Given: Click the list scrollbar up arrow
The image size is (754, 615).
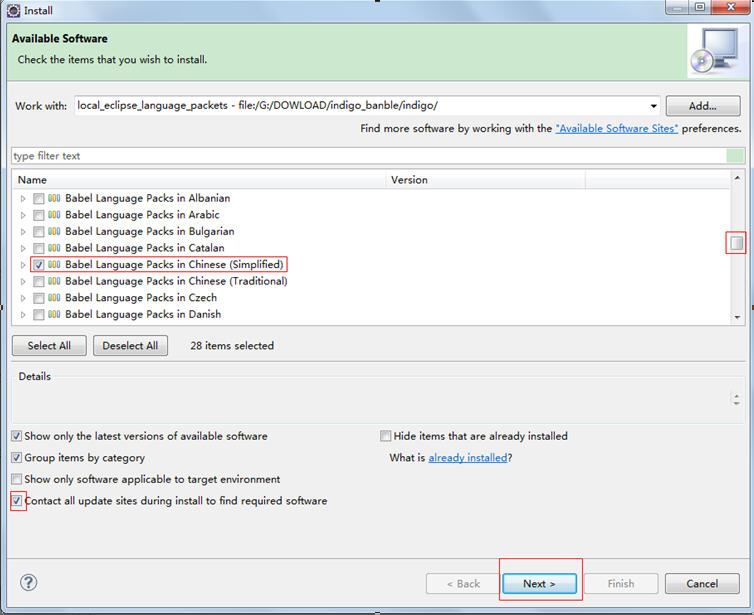Looking at the screenshot, I should pyautogui.click(x=737, y=178).
